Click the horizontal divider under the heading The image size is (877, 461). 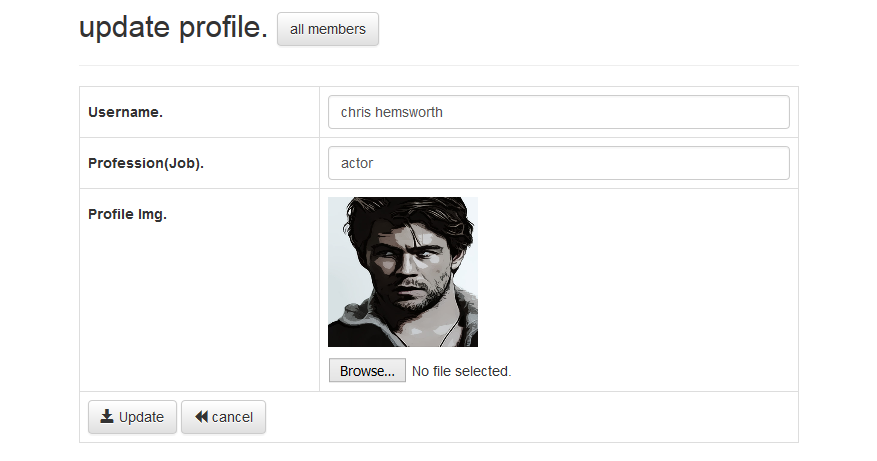438,66
